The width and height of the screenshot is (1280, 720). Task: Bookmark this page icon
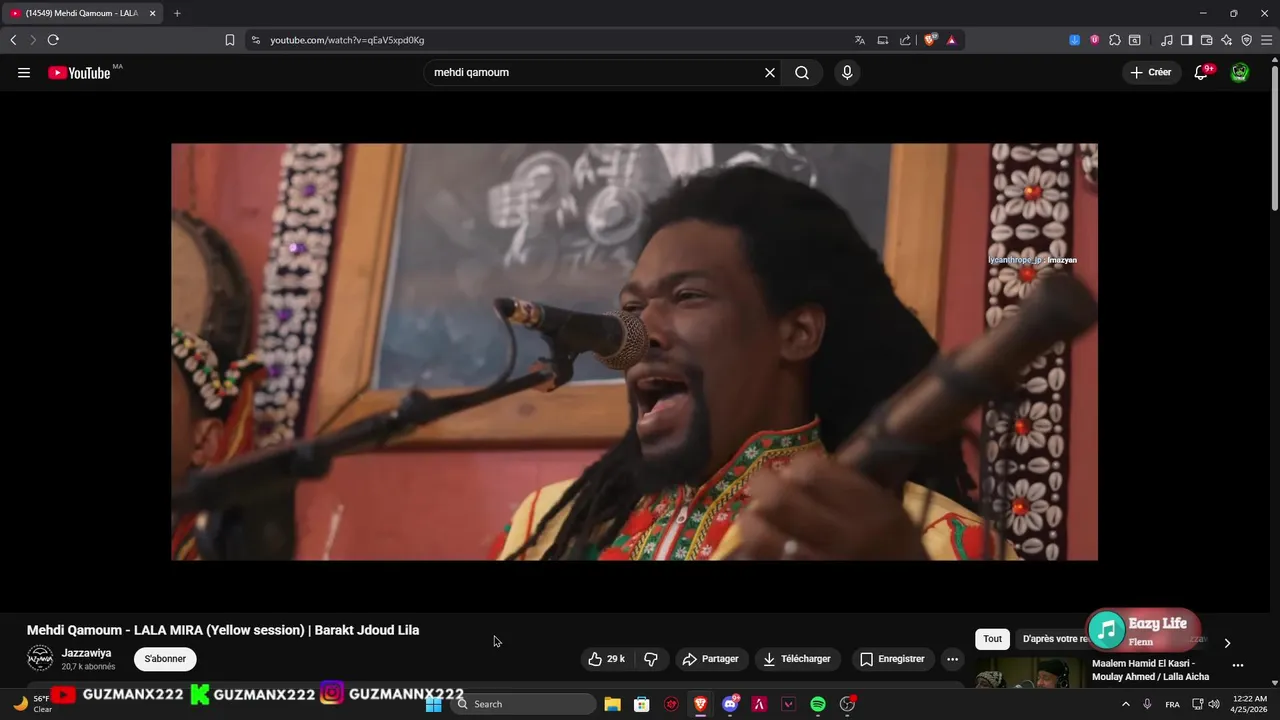[x=230, y=40]
